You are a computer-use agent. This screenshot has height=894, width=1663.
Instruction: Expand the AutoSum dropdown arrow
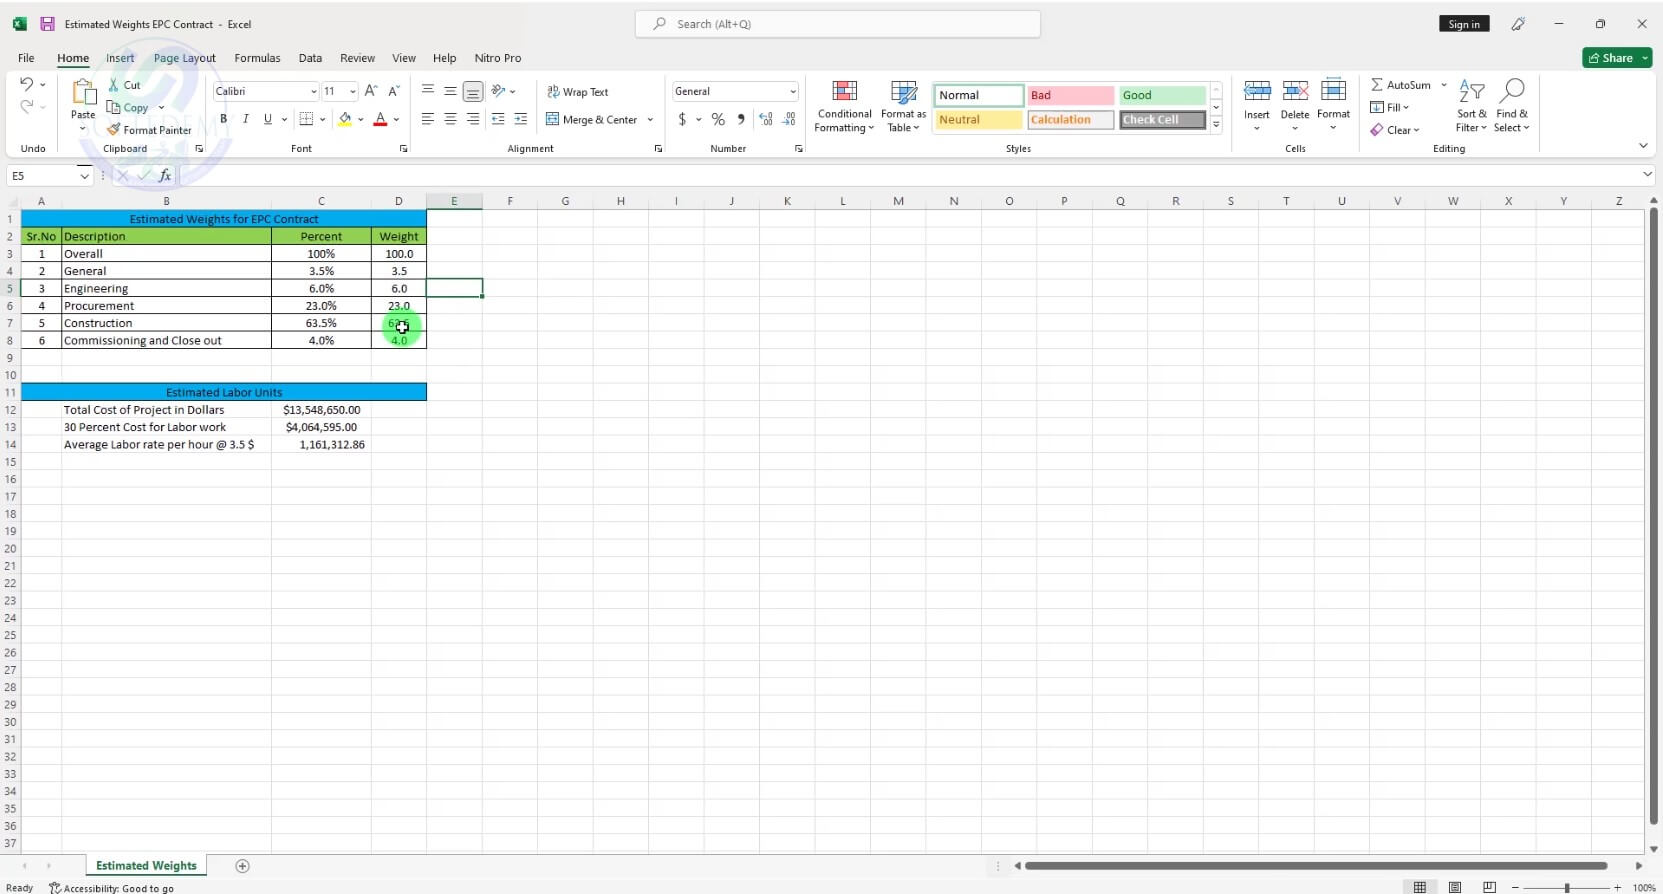pos(1443,85)
